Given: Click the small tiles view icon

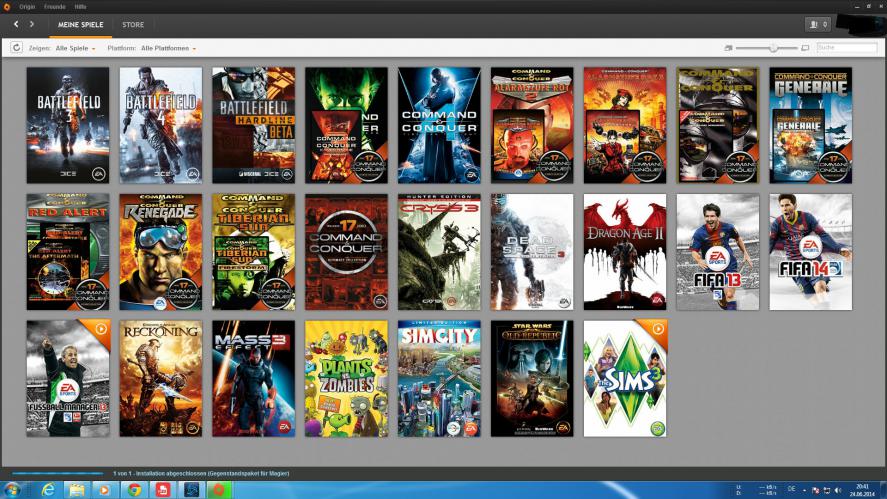Looking at the screenshot, I should (x=728, y=48).
